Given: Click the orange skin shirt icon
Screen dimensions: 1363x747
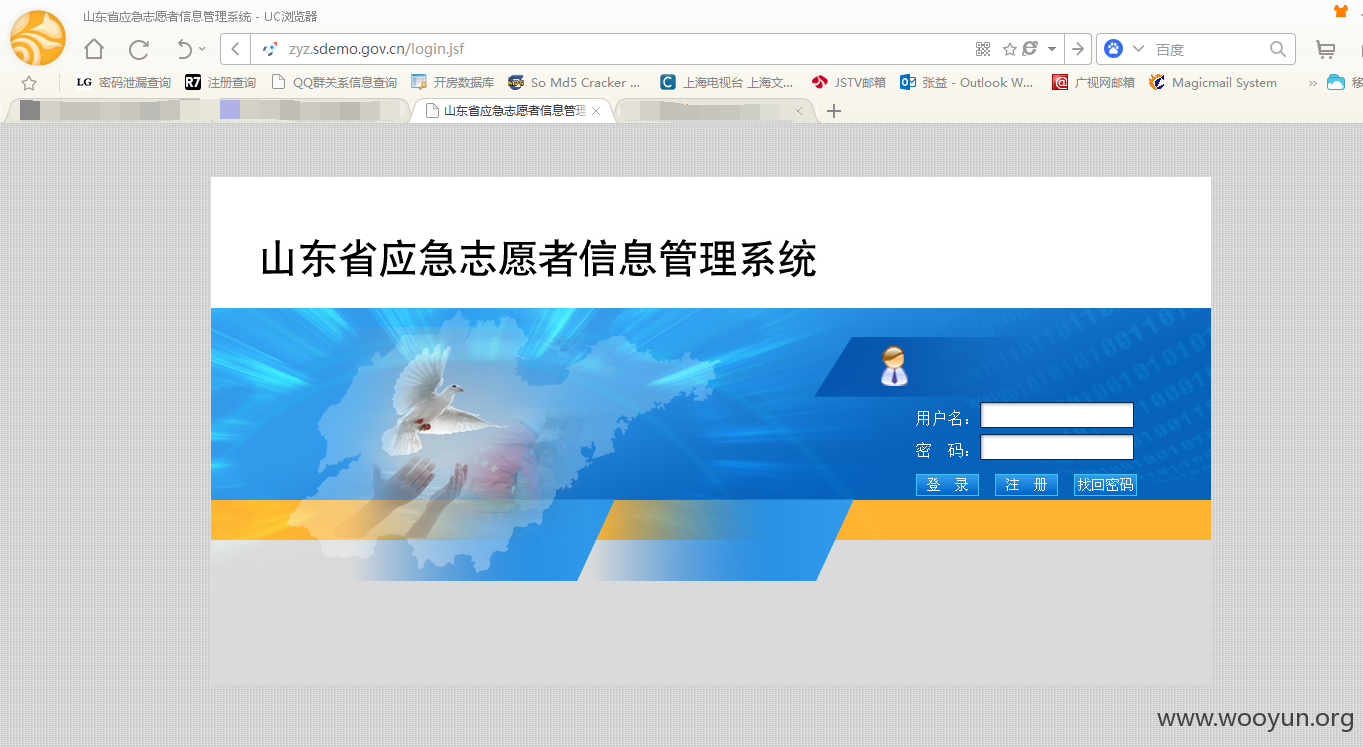Looking at the screenshot, I should [1341, 12].
